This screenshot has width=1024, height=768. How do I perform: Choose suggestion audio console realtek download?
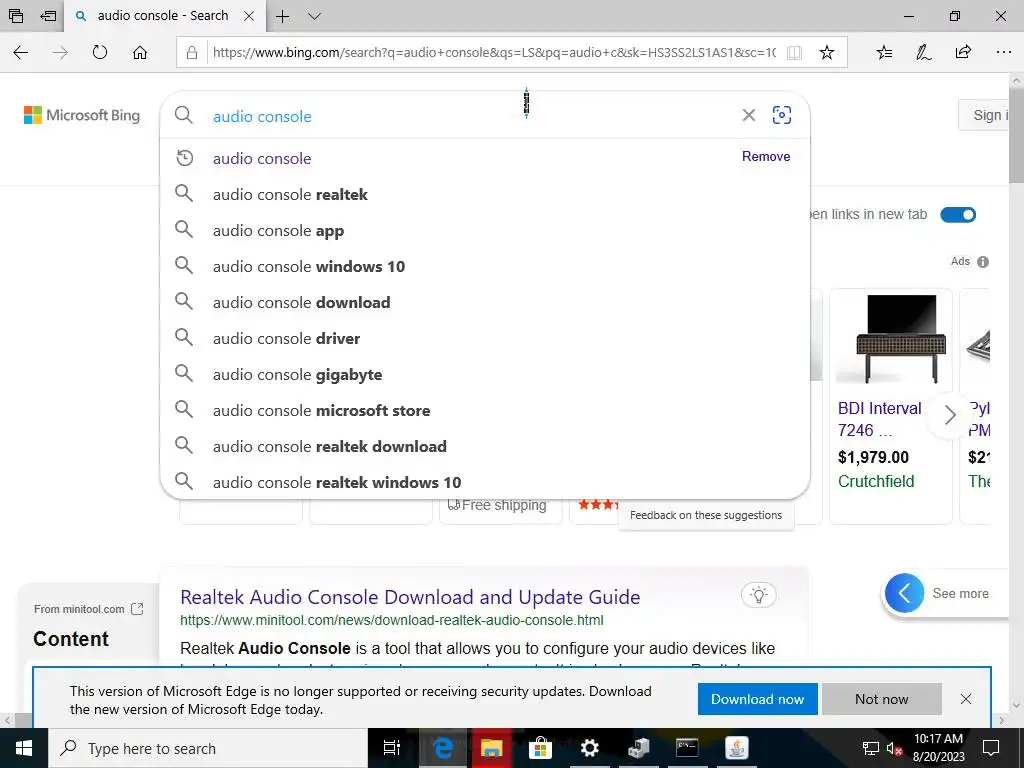(x=484, y=447)
